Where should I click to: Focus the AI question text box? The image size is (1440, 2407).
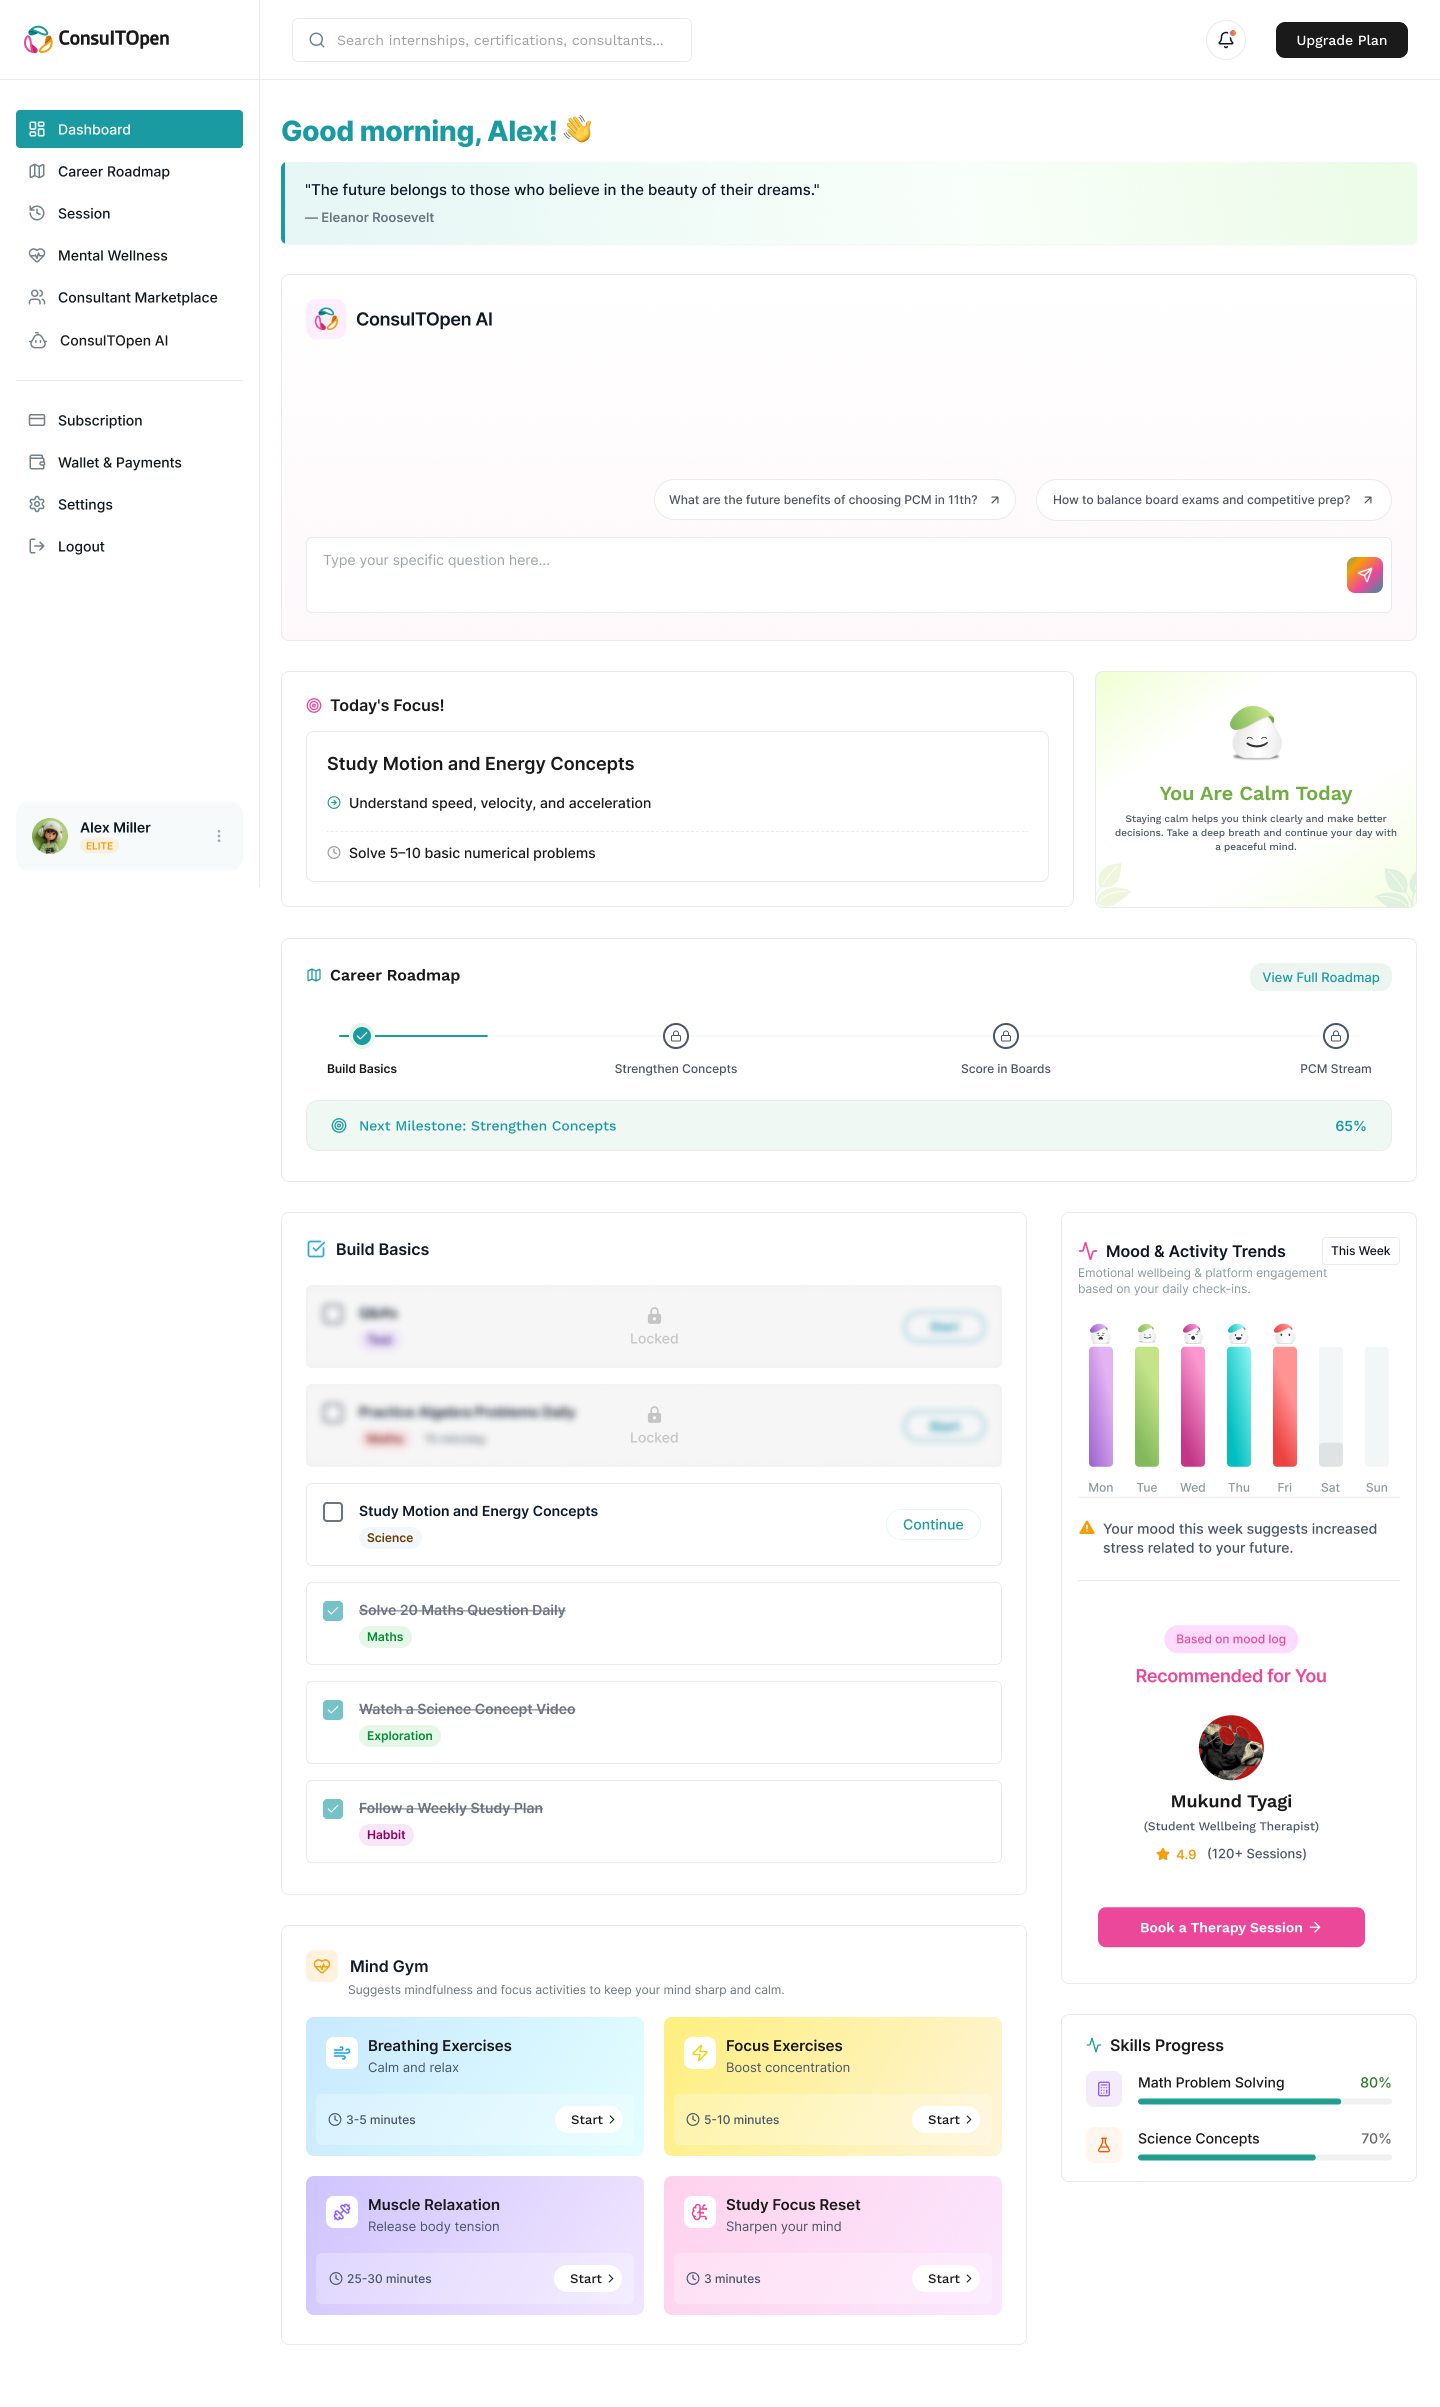[848, 575]
